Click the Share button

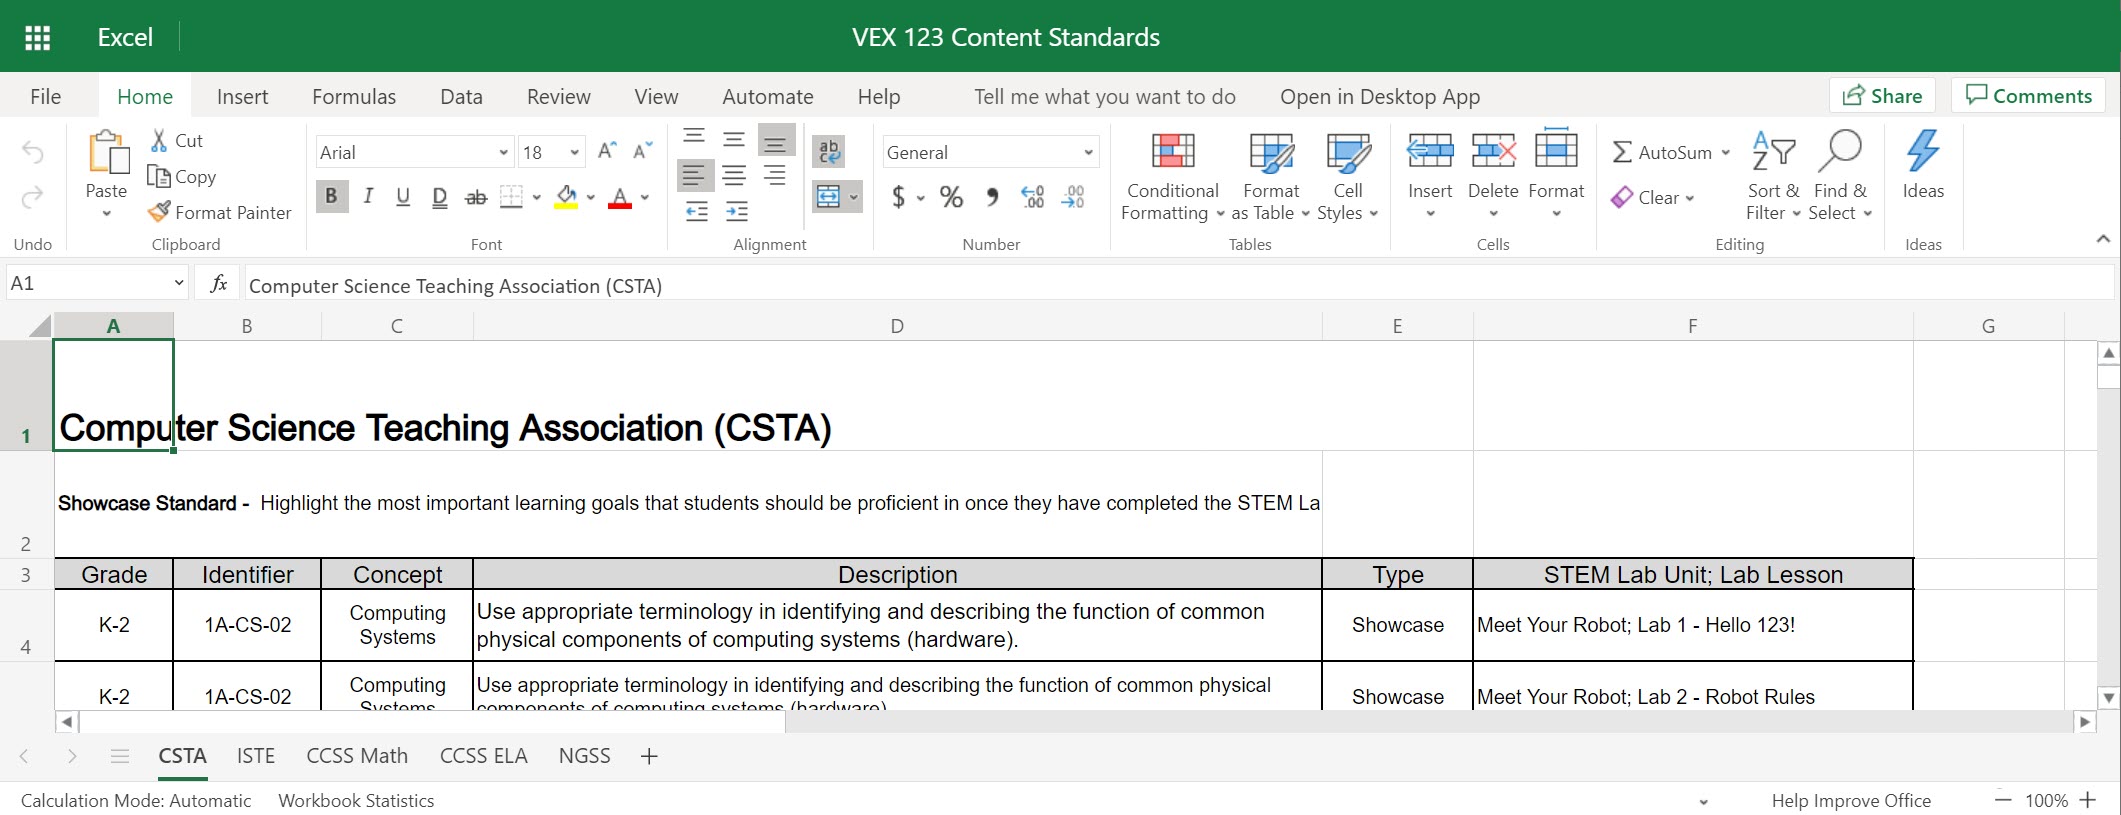1882,96
